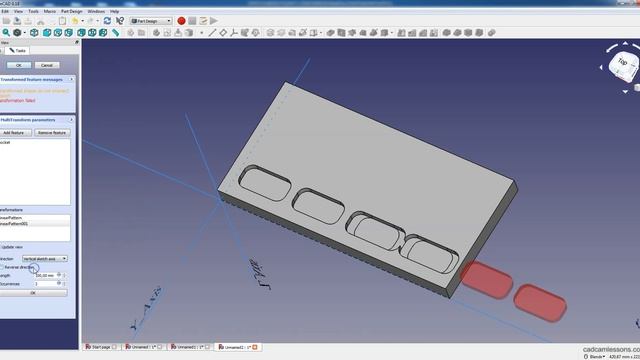Open the Undo history dropdown arrow
This screenshot has height=360, width=640.
tap(82, 21)
